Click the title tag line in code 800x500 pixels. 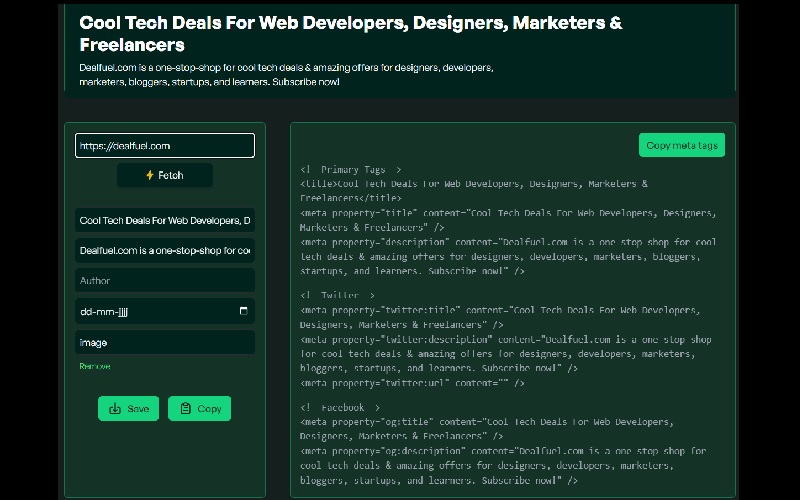tap(473, 190)
